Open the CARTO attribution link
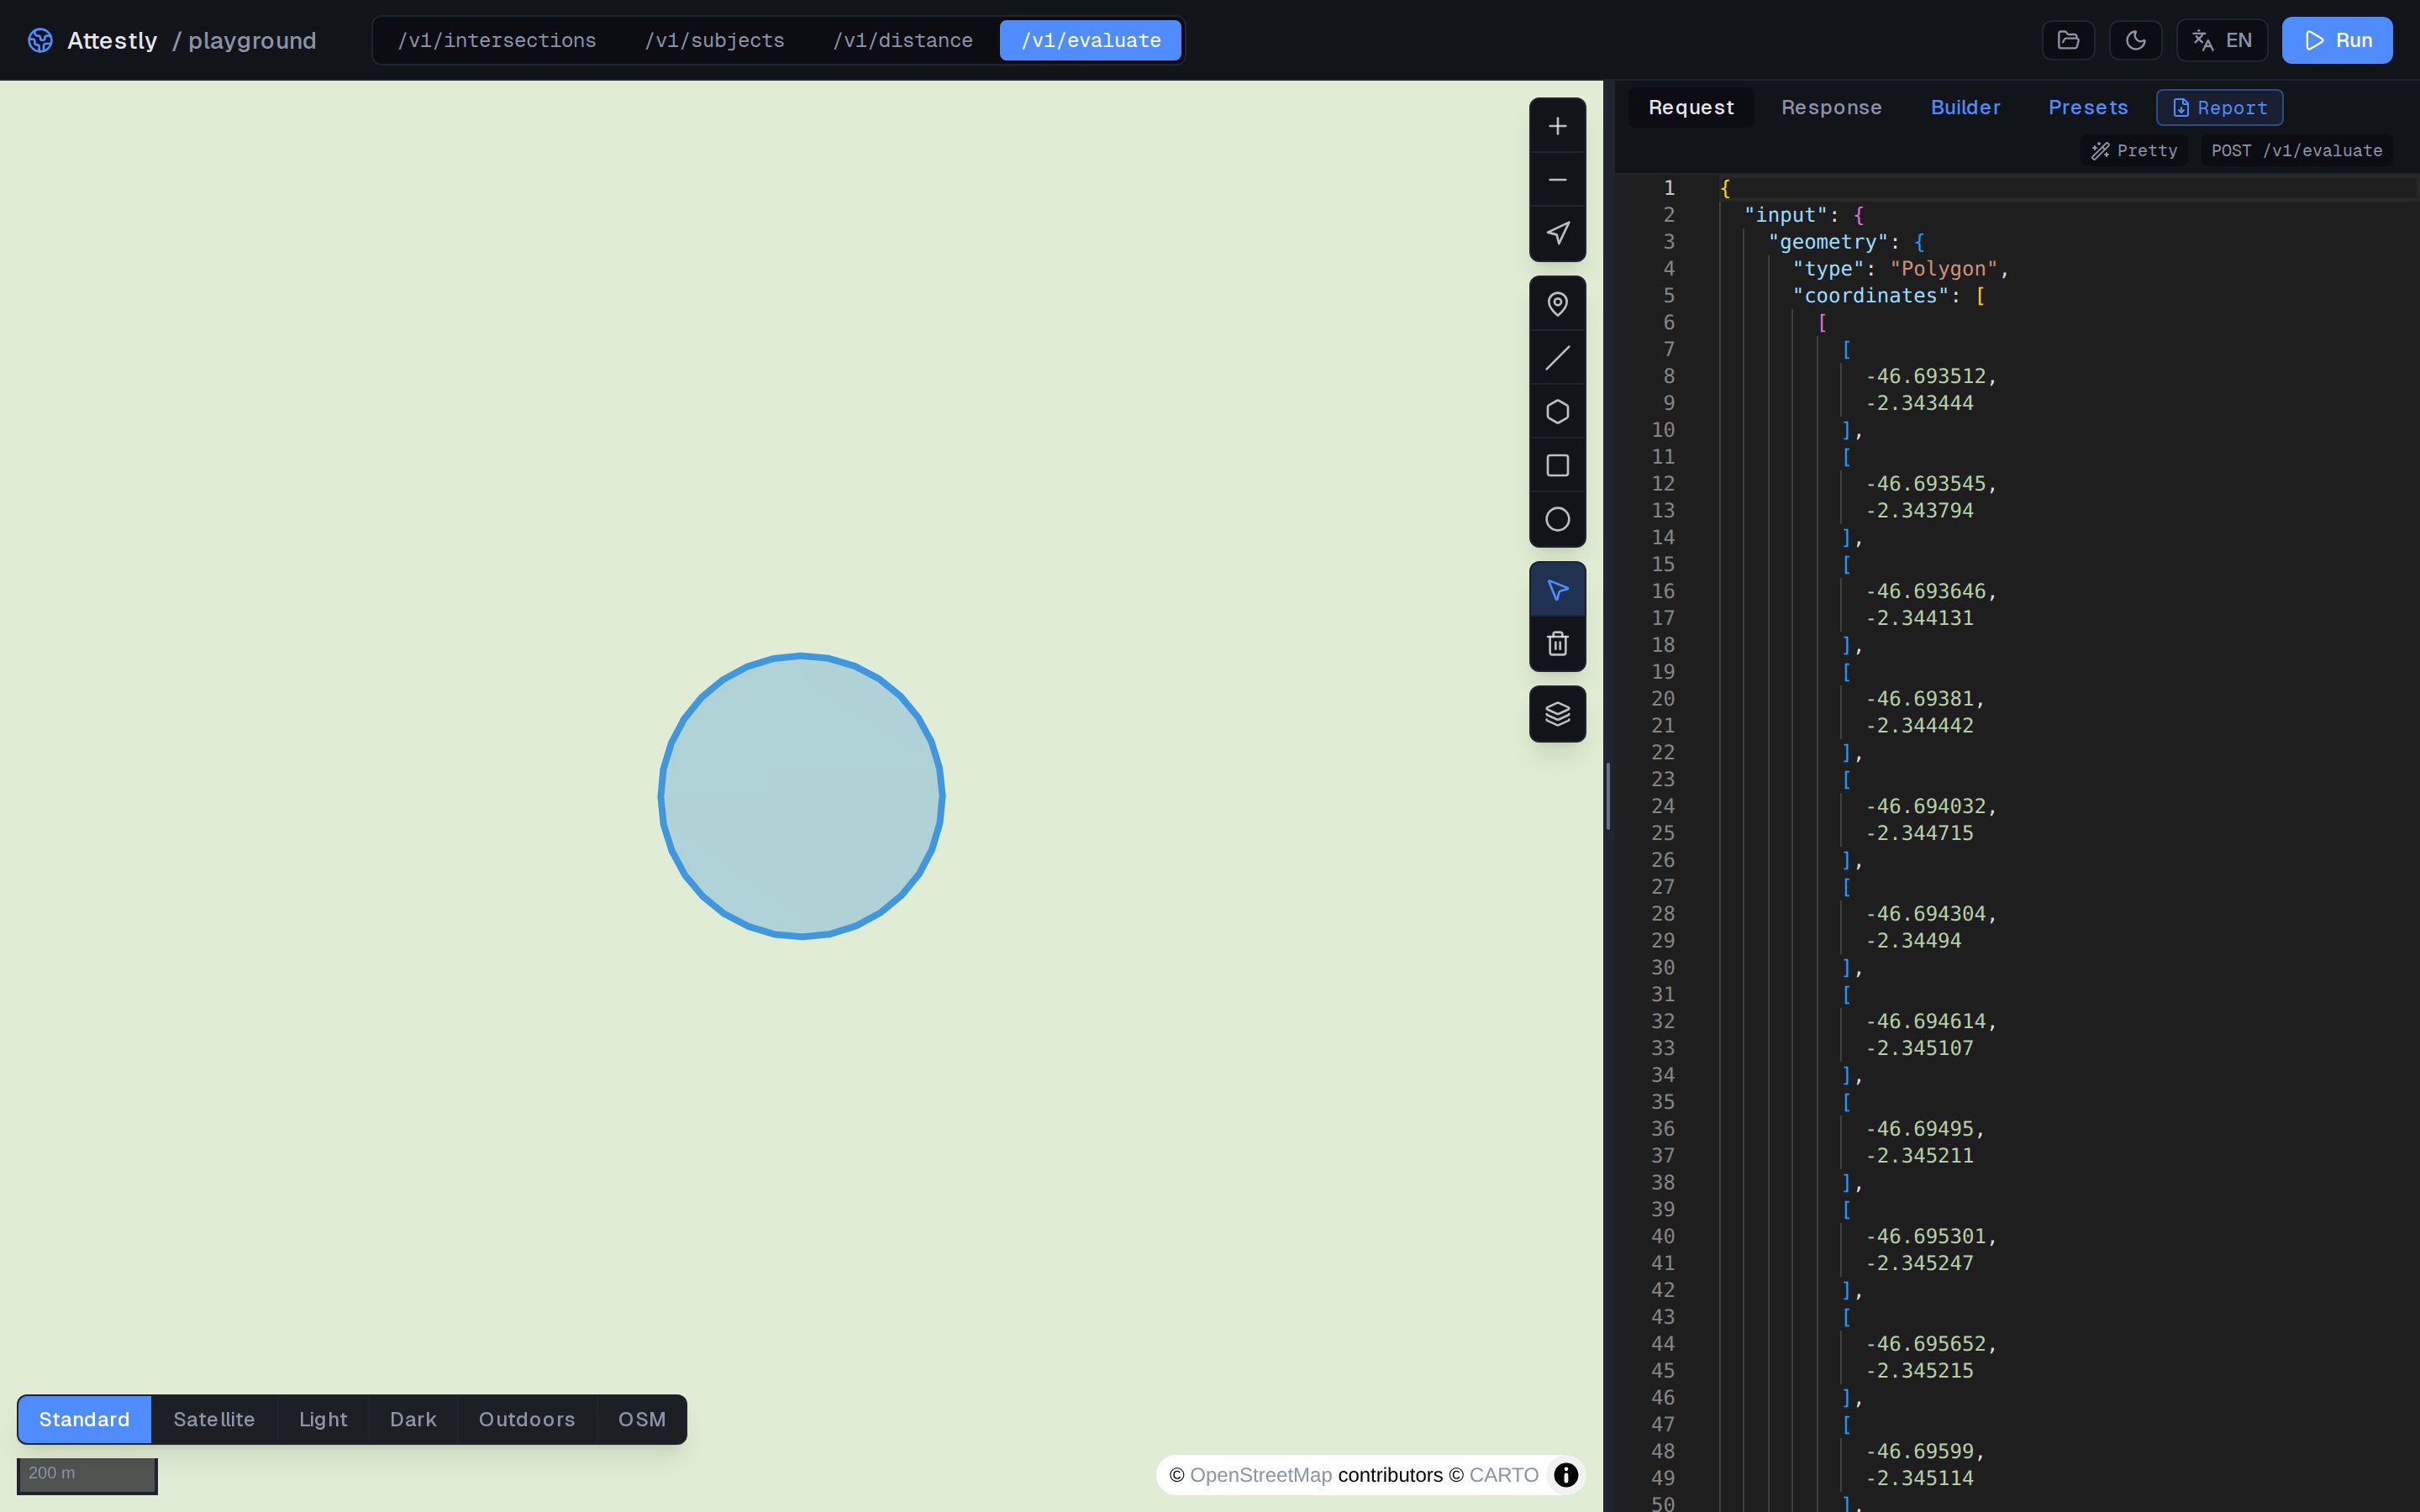 point(1503,1475)
